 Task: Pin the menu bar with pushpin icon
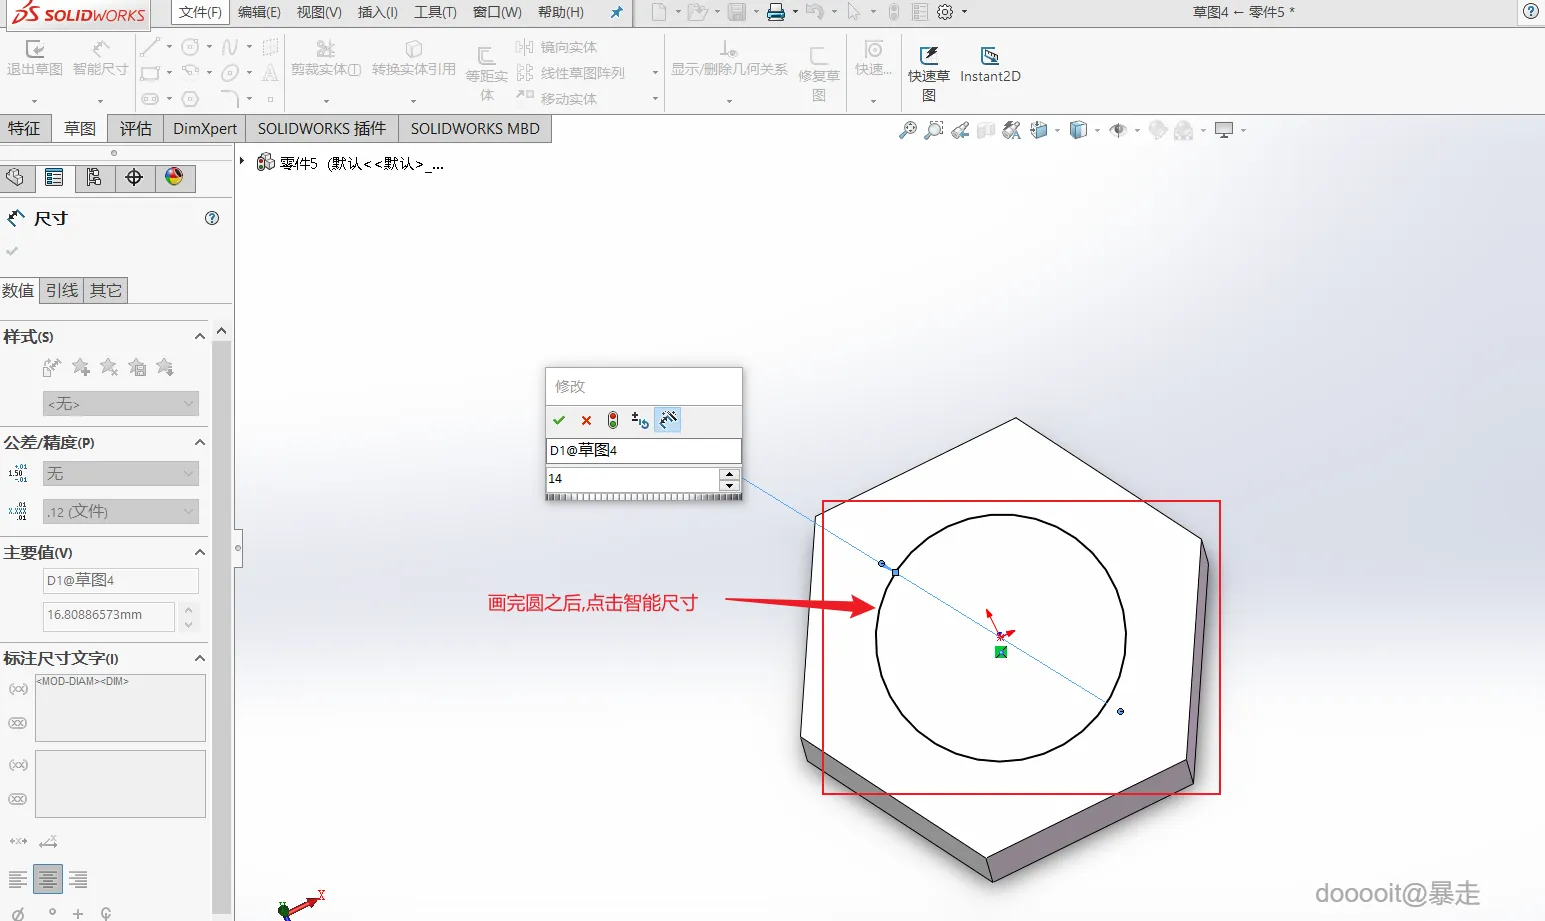[616, 12]
